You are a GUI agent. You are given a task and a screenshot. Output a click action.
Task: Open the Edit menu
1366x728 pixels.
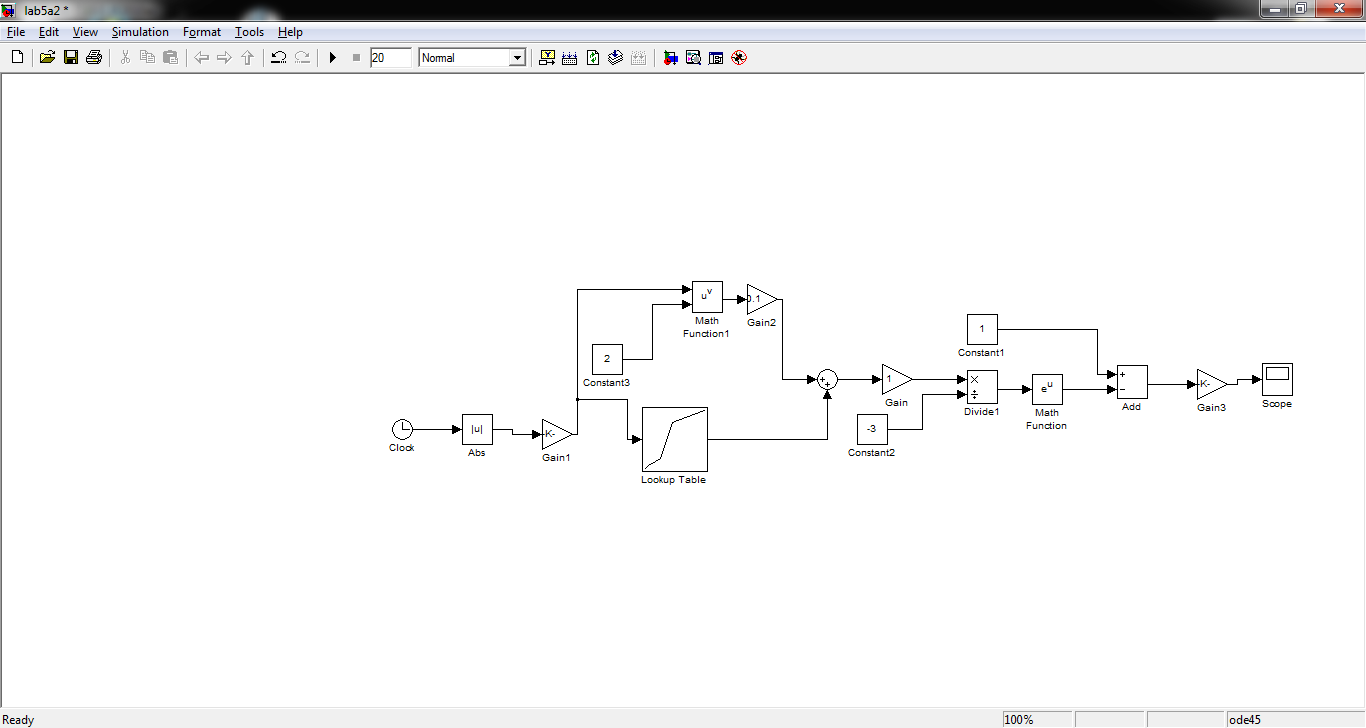point(49,32)
